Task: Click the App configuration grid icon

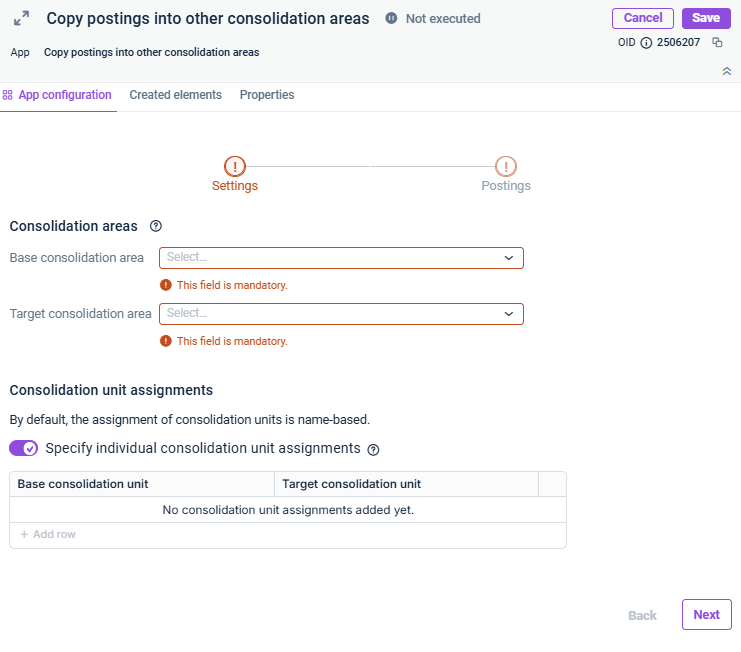Action: click(8, 95)
